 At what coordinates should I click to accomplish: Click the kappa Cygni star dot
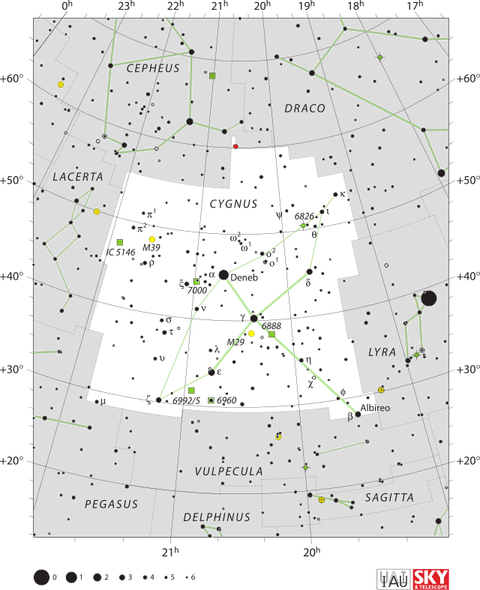point(336,195)
